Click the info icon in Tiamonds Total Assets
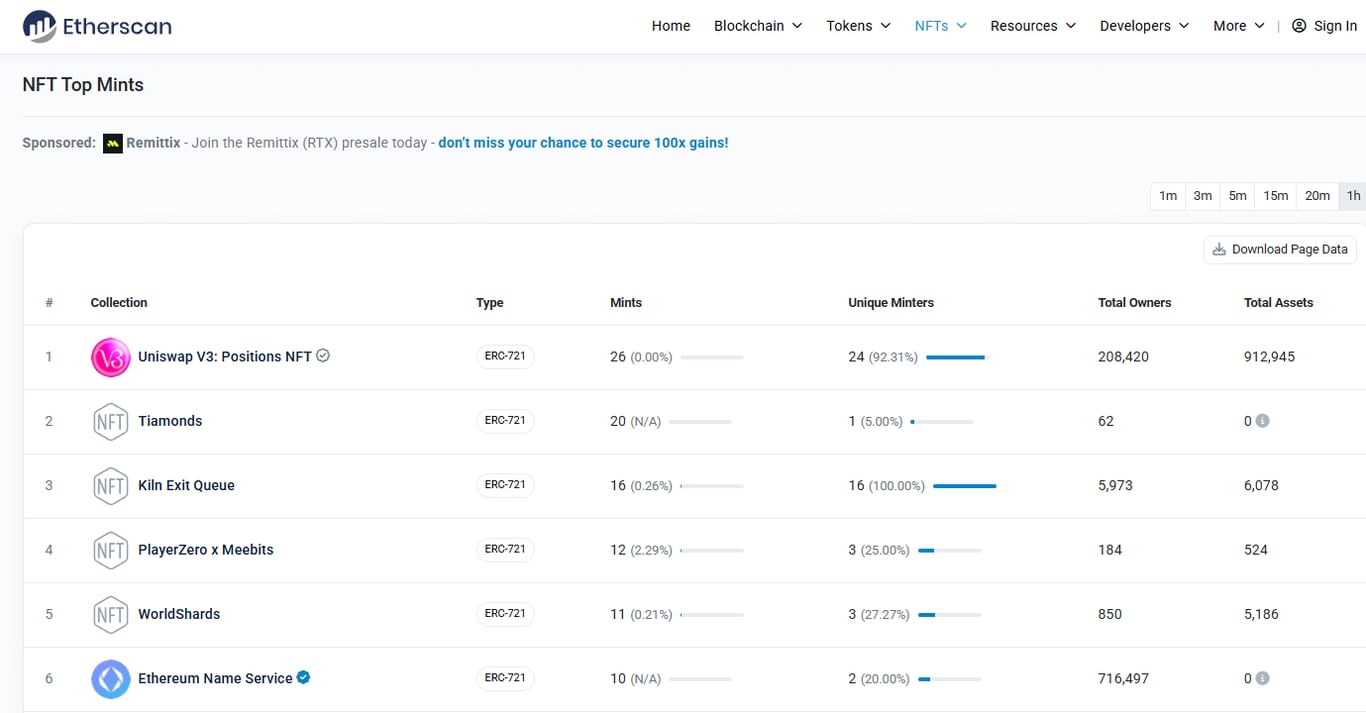This screenshot has height=713, width=1366. click(x=1262, y=421)
